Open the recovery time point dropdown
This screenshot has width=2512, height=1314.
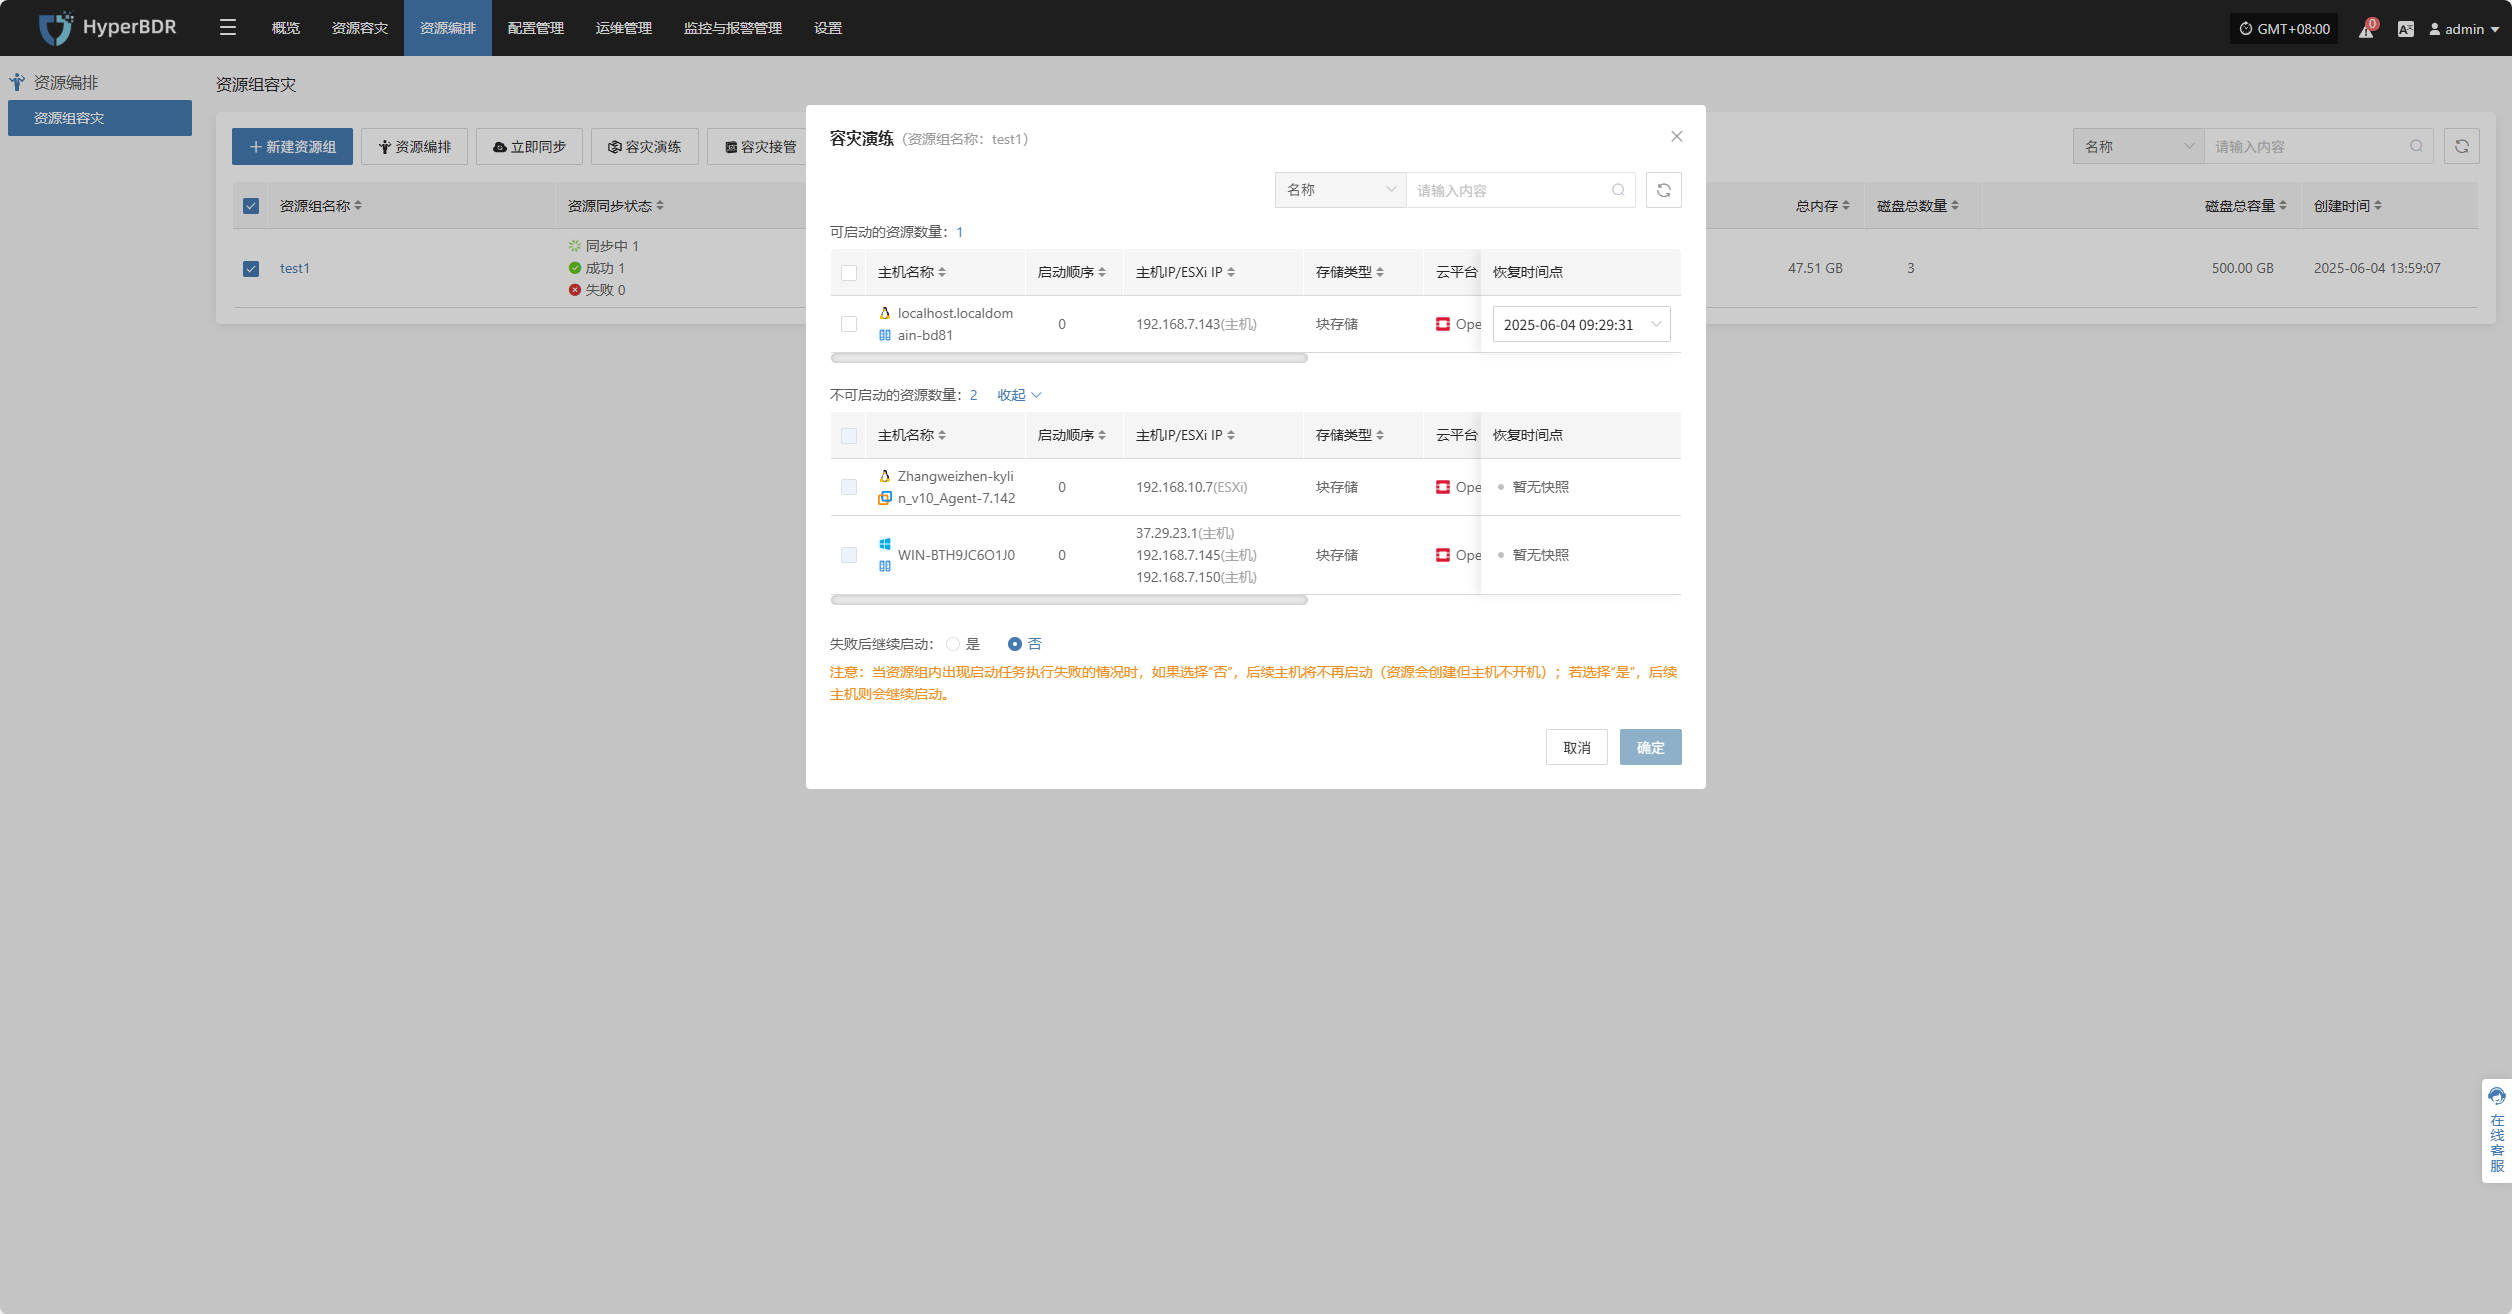coord(1581,324)
